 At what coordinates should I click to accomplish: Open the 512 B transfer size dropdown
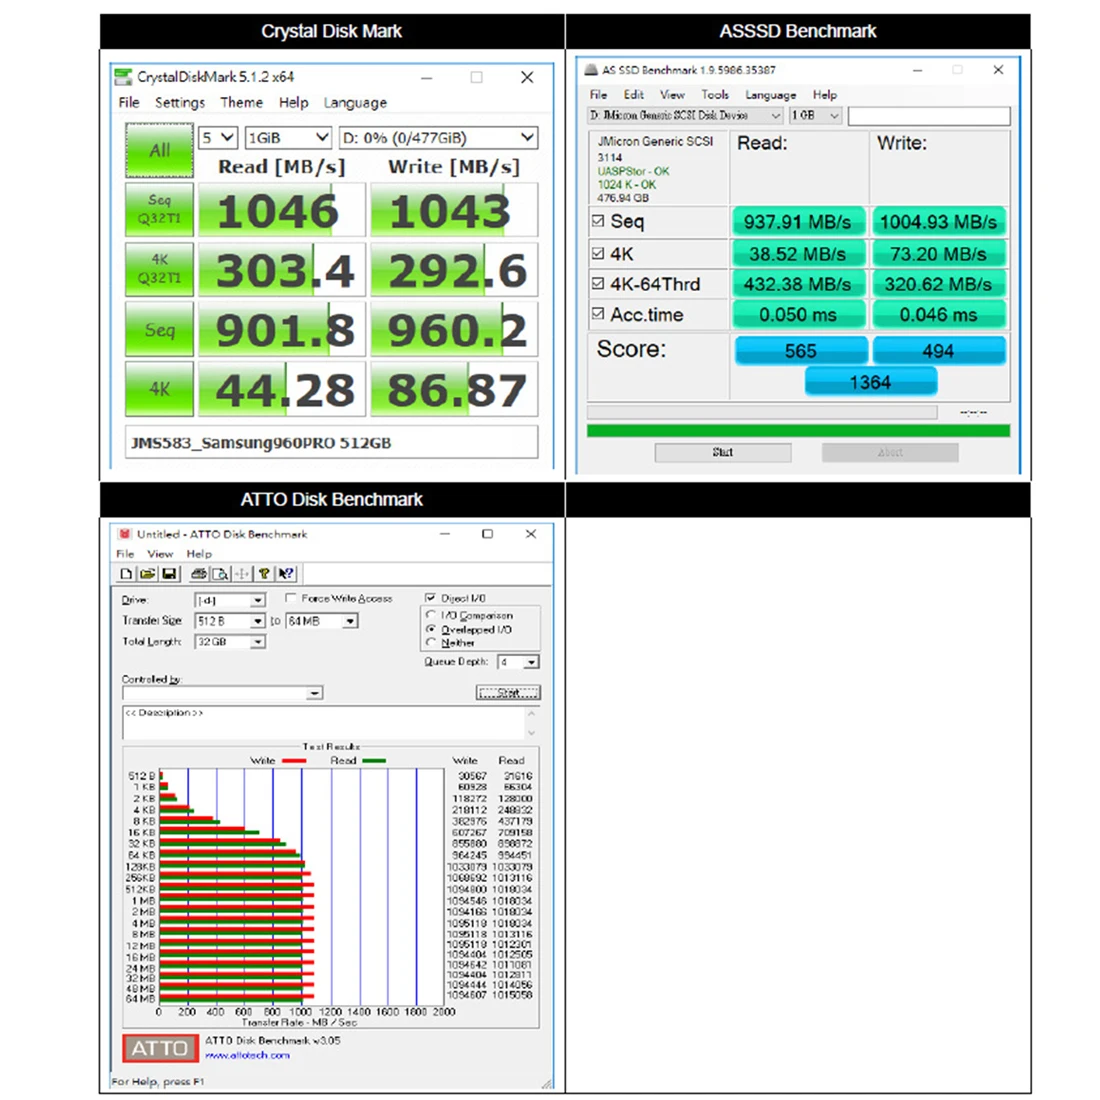(229, 621)
